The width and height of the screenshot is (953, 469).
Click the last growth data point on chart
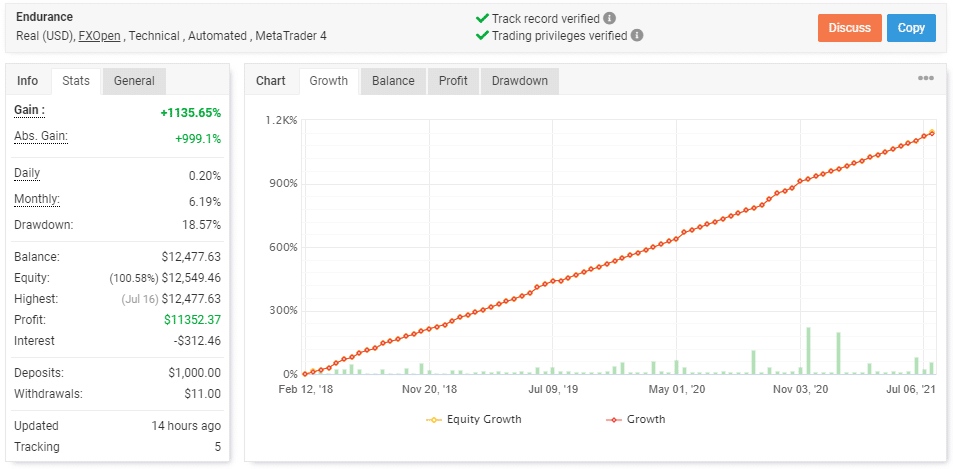point(932,133)
